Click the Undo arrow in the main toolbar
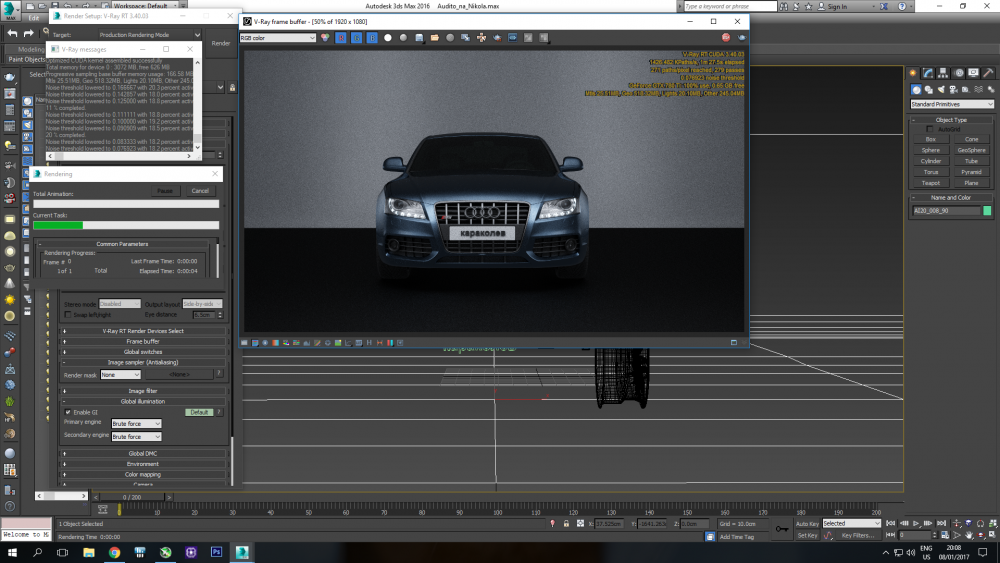 pos(11,33)
